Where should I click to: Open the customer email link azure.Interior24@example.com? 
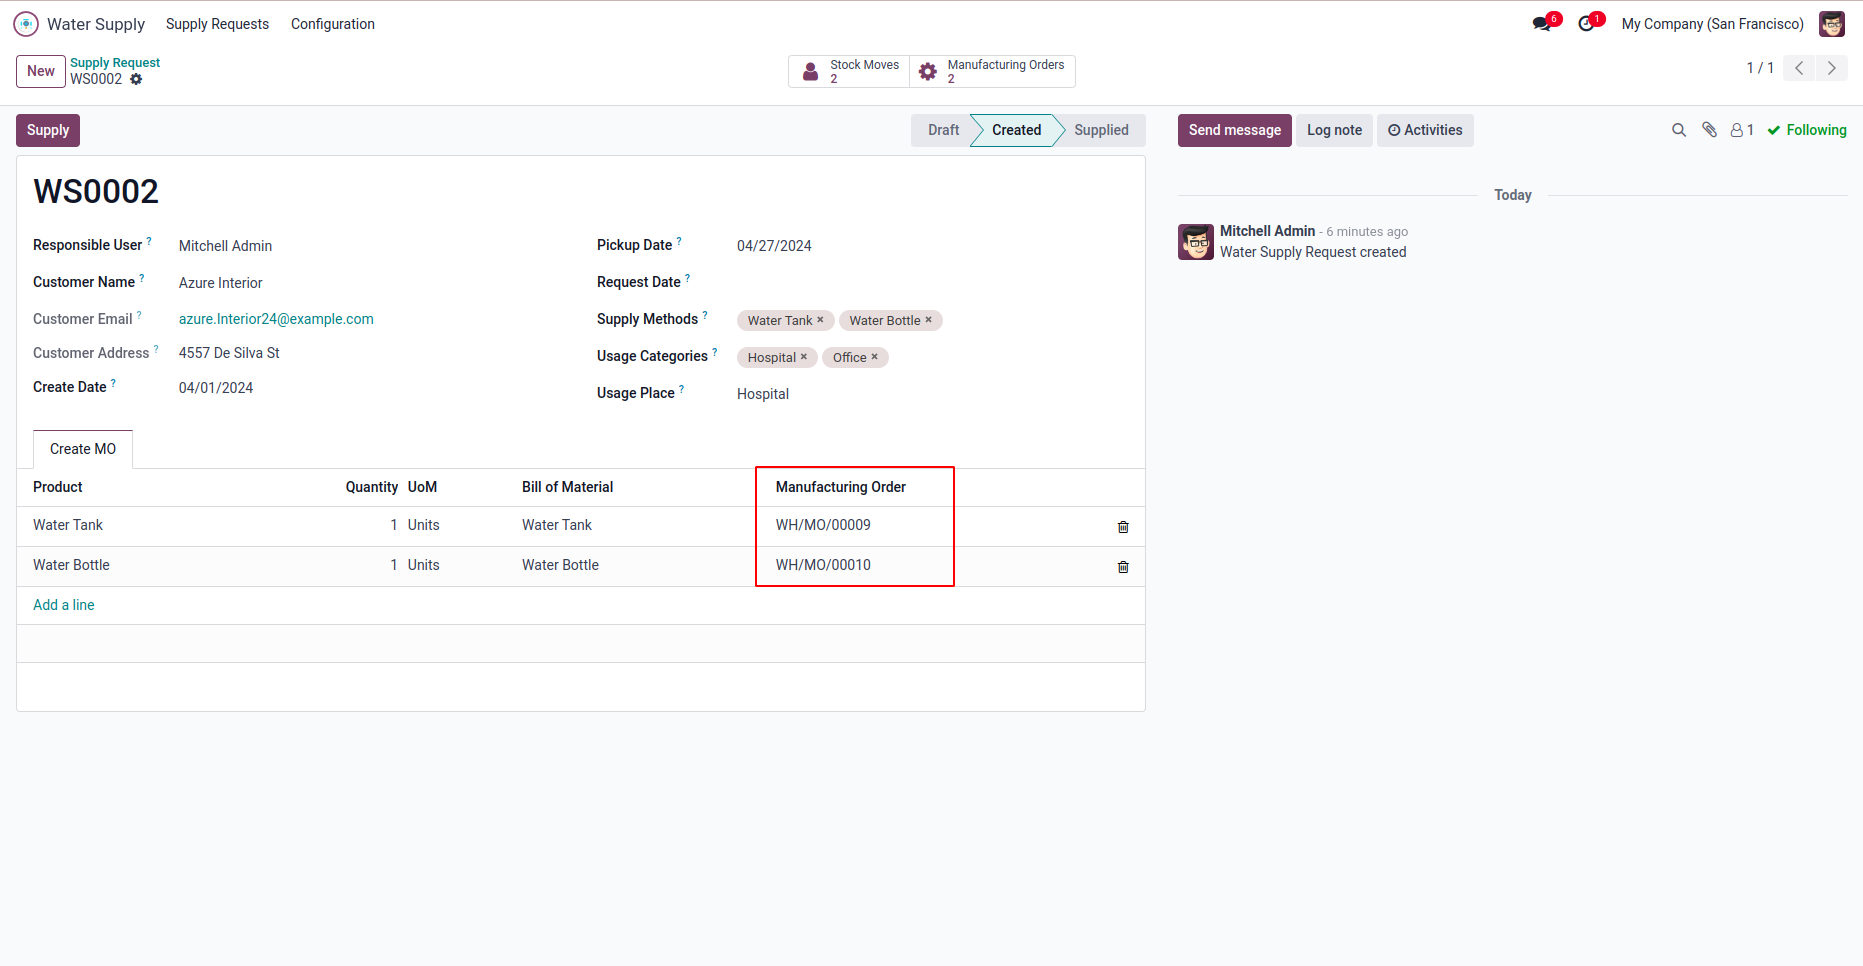(276, 319)
